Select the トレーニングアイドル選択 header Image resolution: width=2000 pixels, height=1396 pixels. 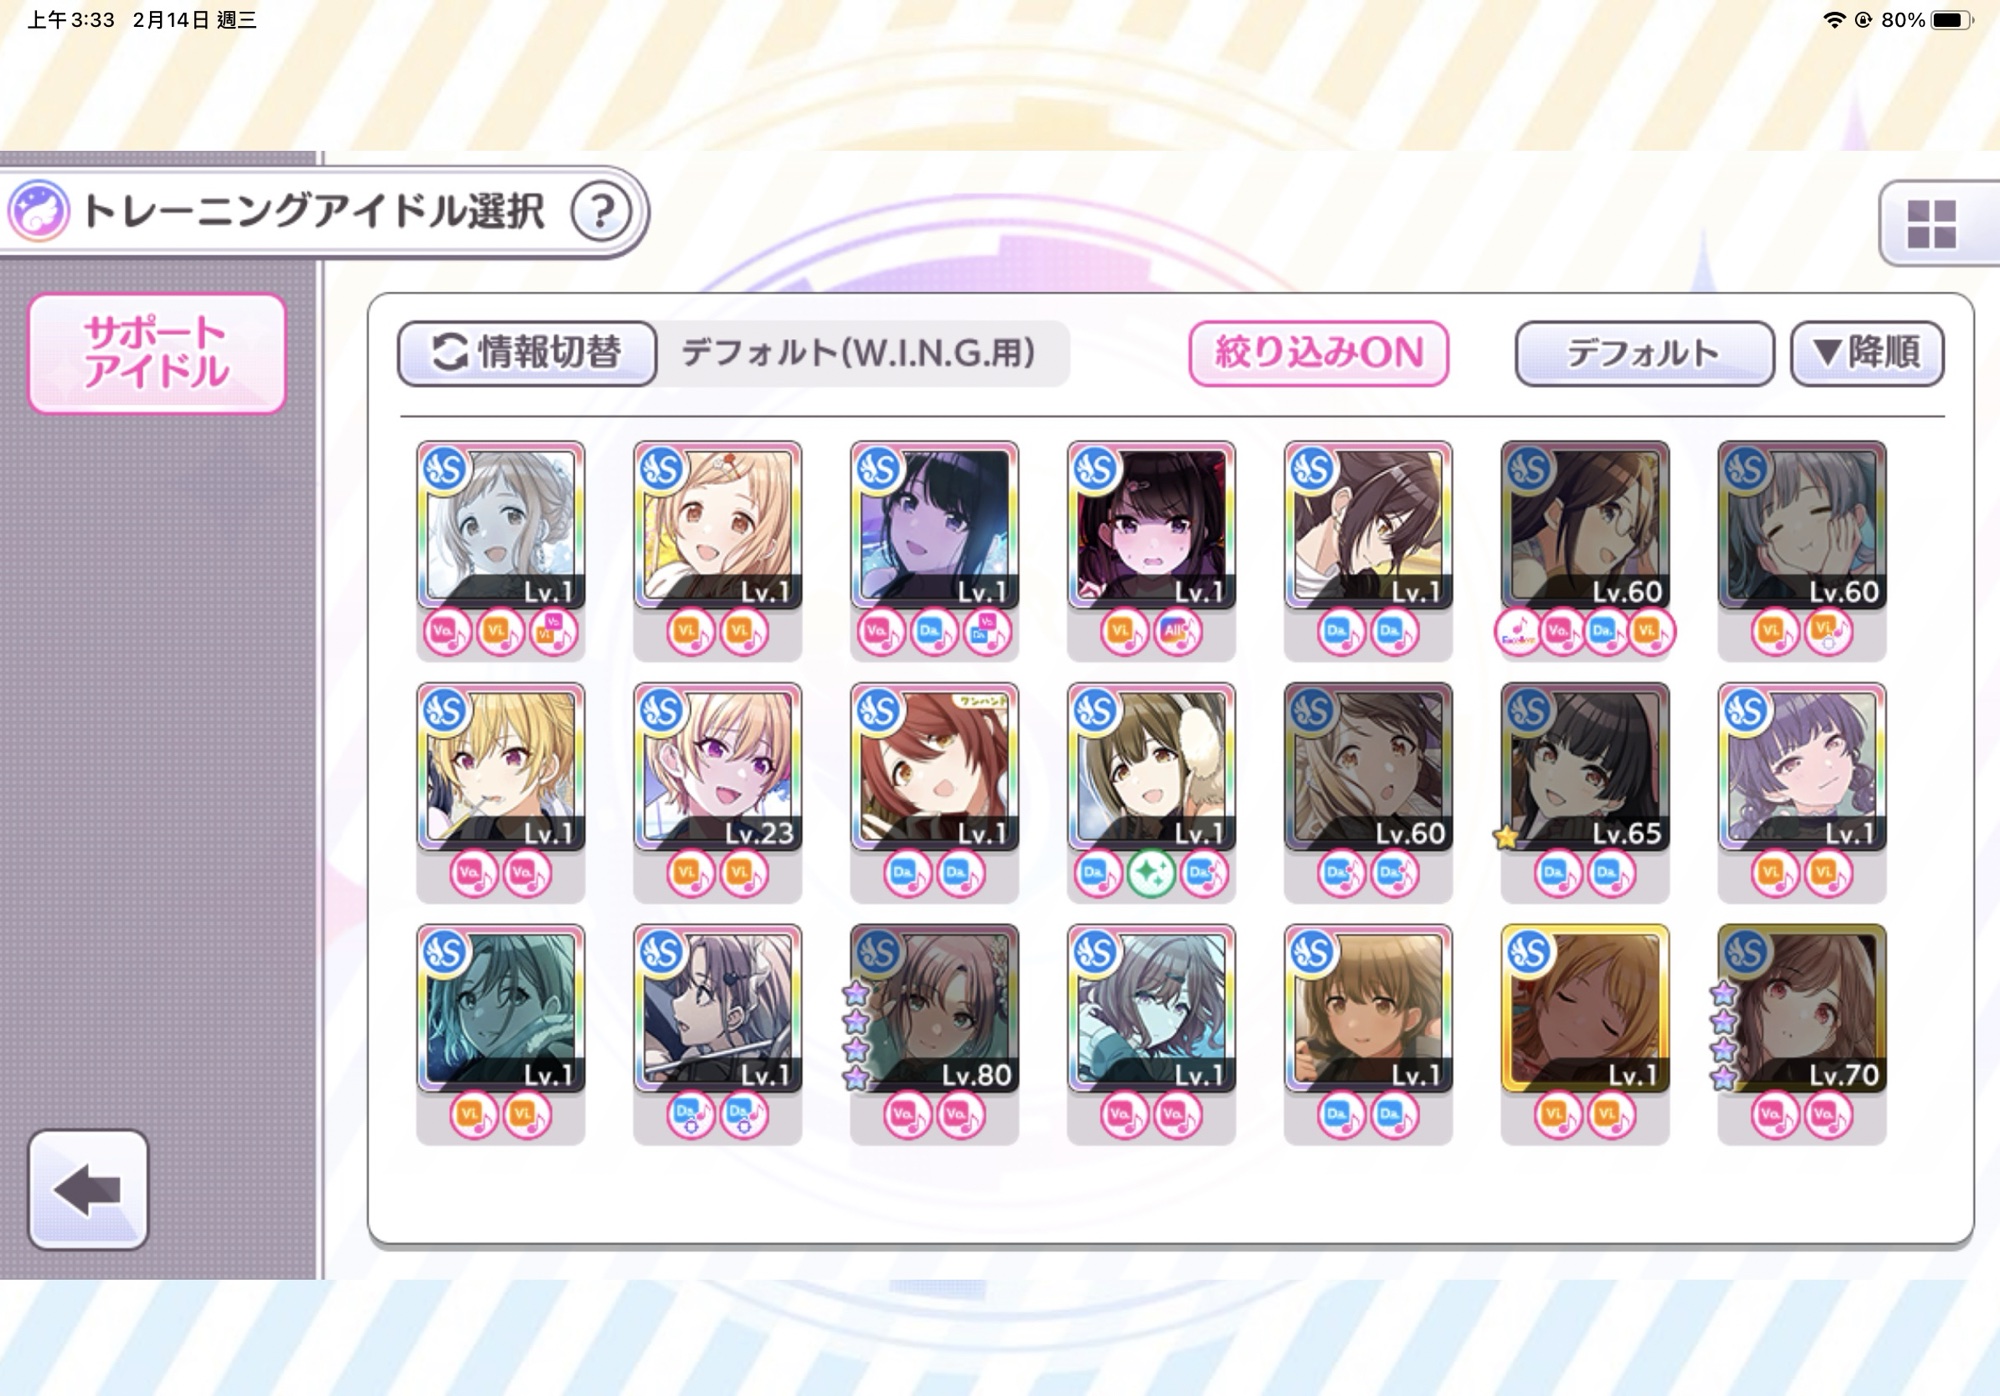point(314,211)
